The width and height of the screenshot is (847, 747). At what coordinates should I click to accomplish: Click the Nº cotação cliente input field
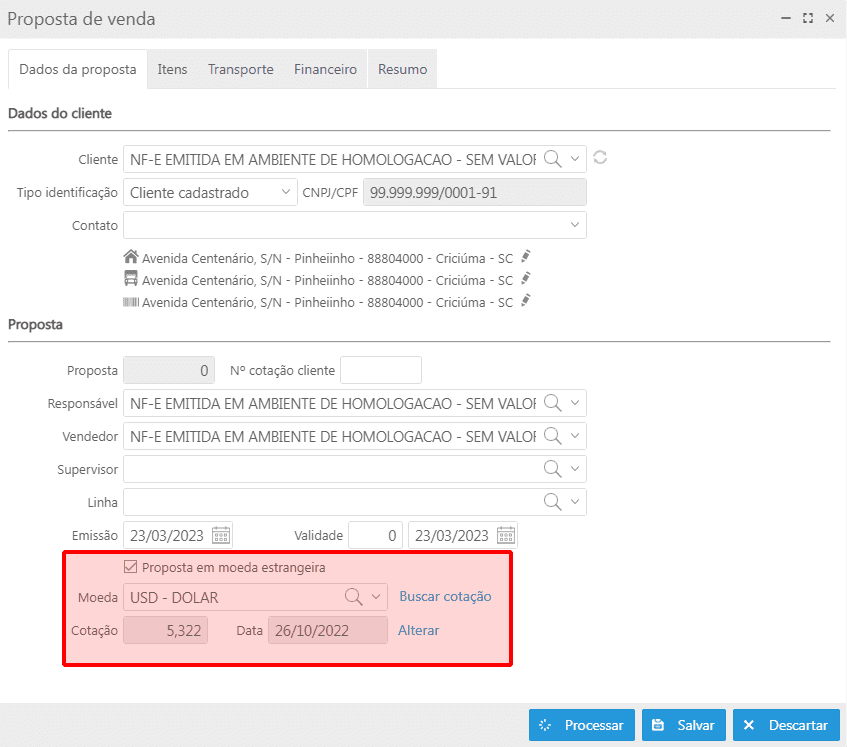pos(381,370)
